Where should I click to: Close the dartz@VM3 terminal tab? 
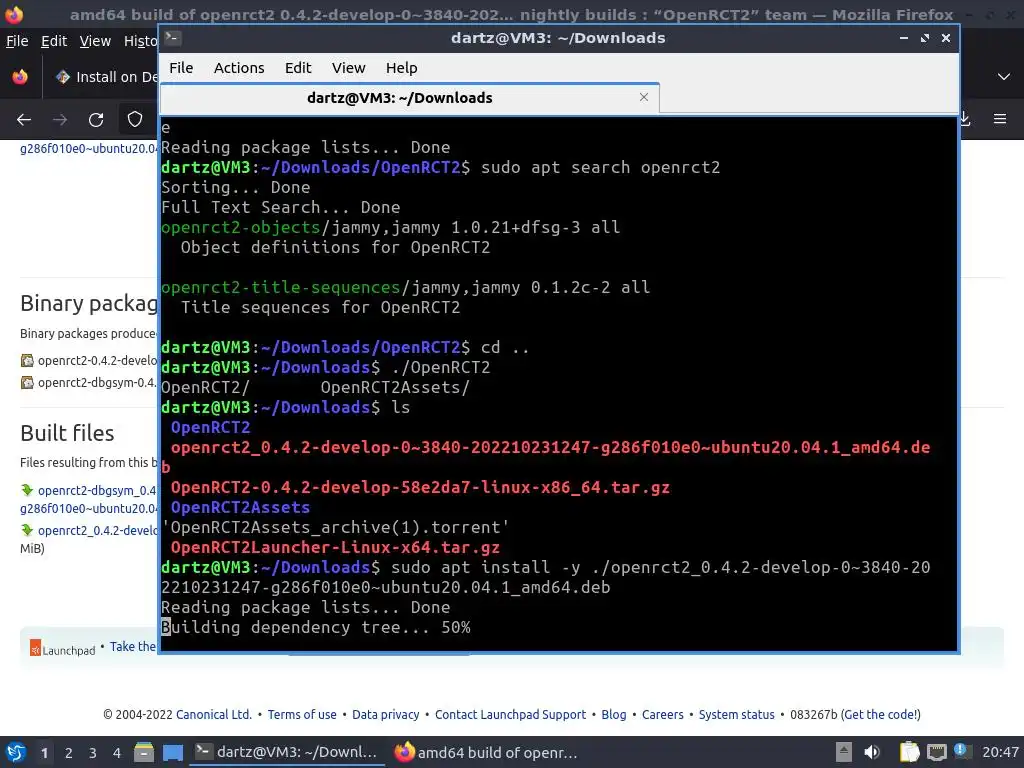pyautogui.click(x=644, y=97)
